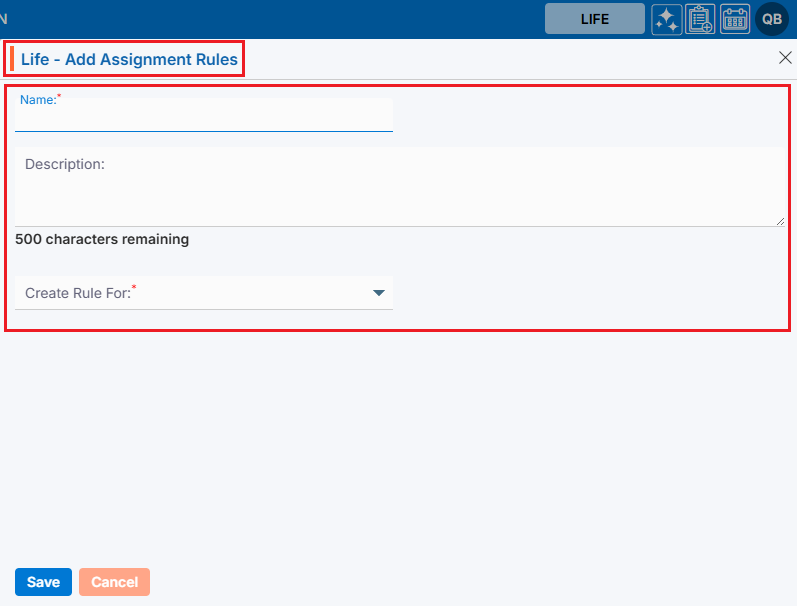Click the LIFE module button
797x606 pixels.
click(594, 19)
